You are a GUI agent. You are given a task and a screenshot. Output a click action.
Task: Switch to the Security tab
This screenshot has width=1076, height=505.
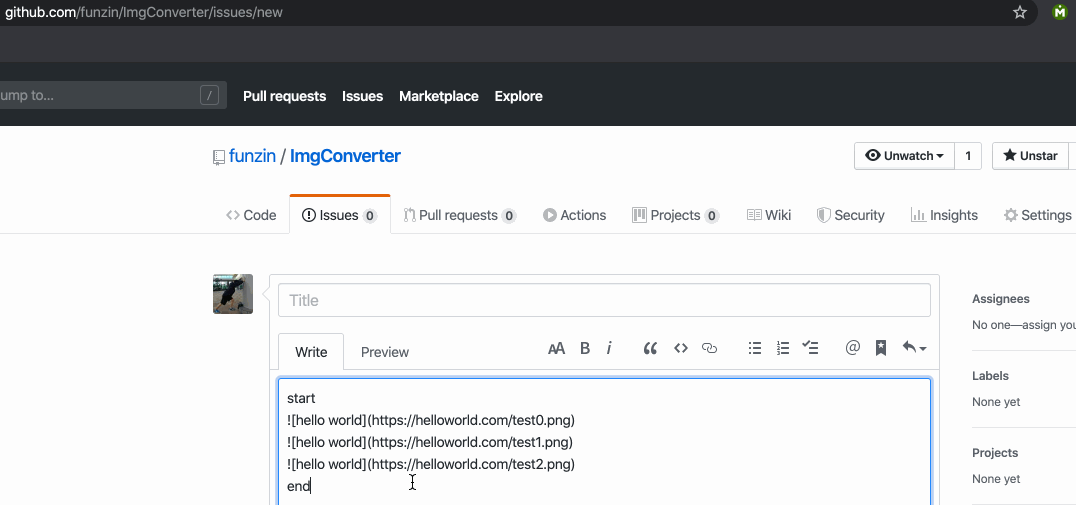(850, 215)
